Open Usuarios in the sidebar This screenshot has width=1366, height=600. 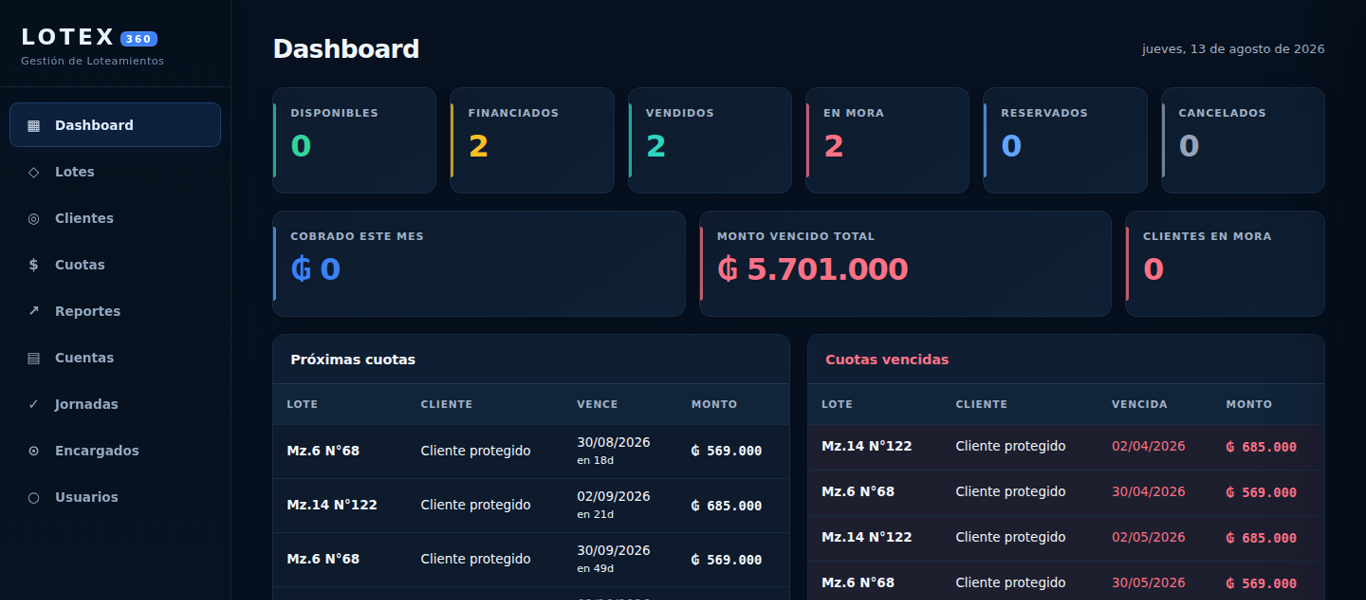[x=115, y=497]
